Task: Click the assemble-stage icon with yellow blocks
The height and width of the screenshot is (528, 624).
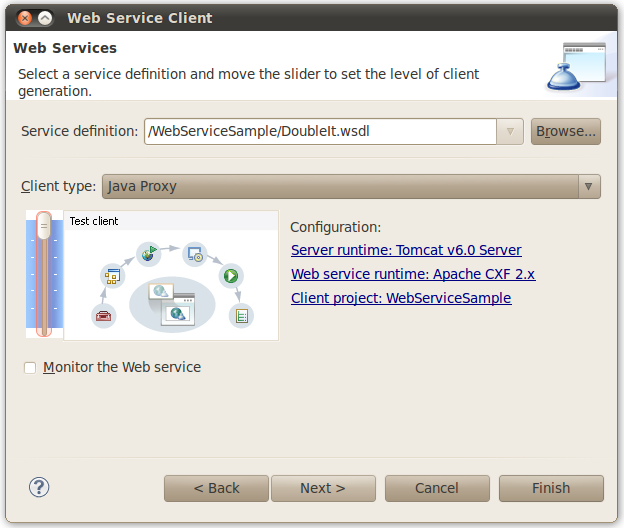Action: click(x=112, y=274)
